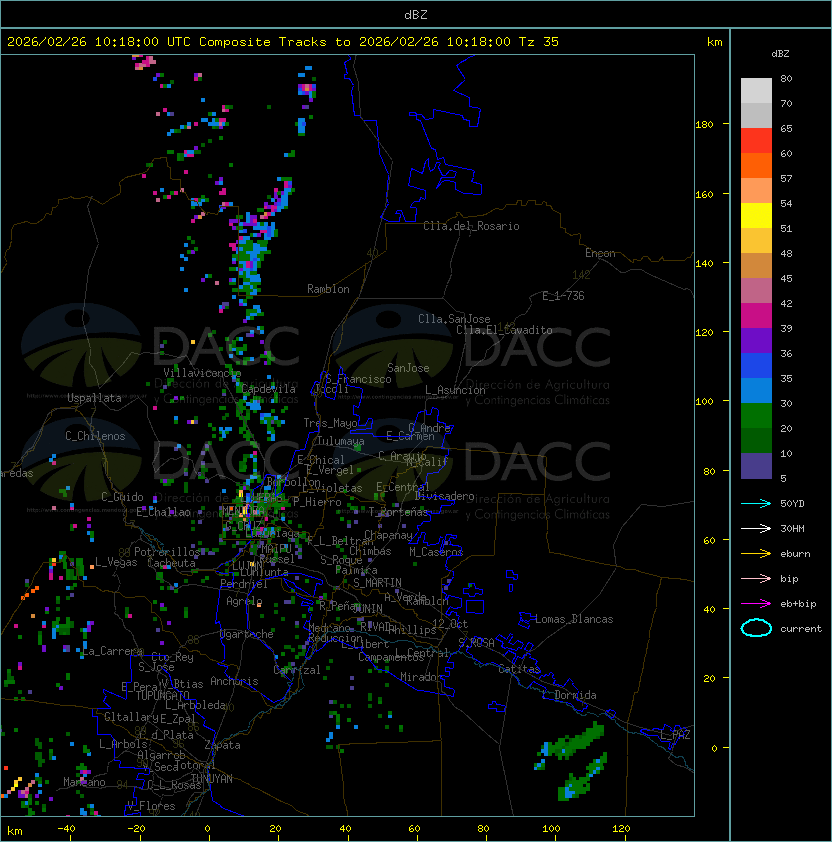Screen dimensions: 832x842
Task: Select the bright yellow 51-54 dBZ band
Action: 756,216
